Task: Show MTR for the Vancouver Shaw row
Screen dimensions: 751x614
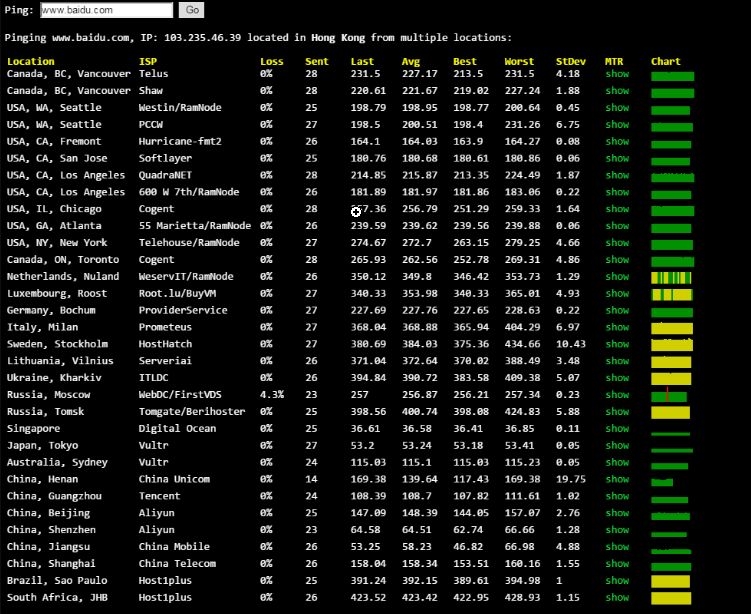Action: [617, 91]
